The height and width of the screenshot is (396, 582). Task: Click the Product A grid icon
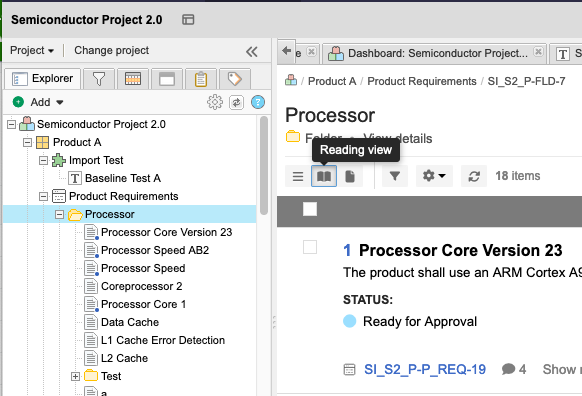pos(43,142)
